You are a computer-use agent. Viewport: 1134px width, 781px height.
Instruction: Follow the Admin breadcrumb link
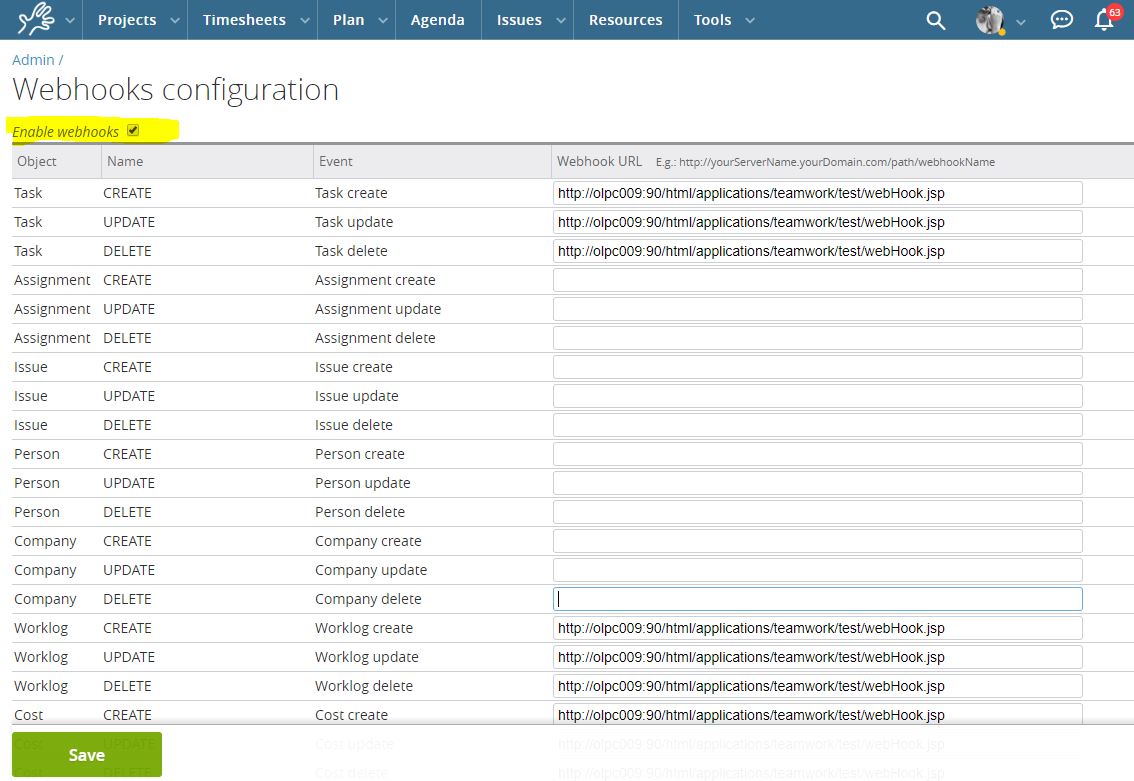click(33, 60)
